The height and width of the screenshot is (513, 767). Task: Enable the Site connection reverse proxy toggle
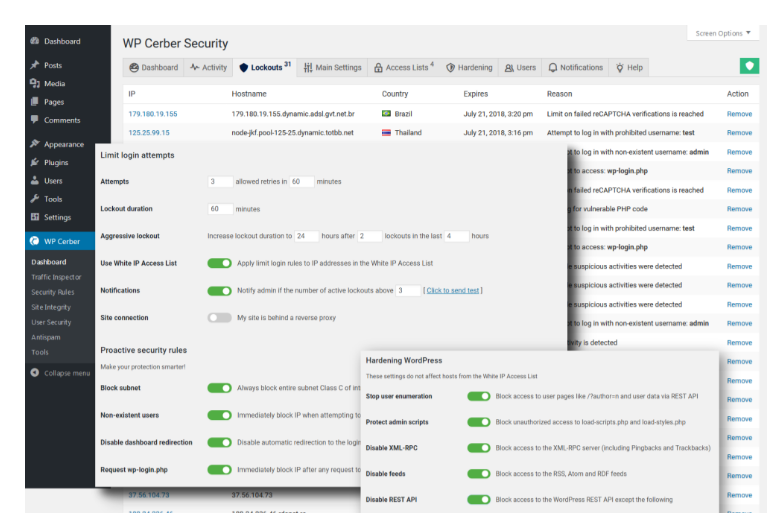219,318
